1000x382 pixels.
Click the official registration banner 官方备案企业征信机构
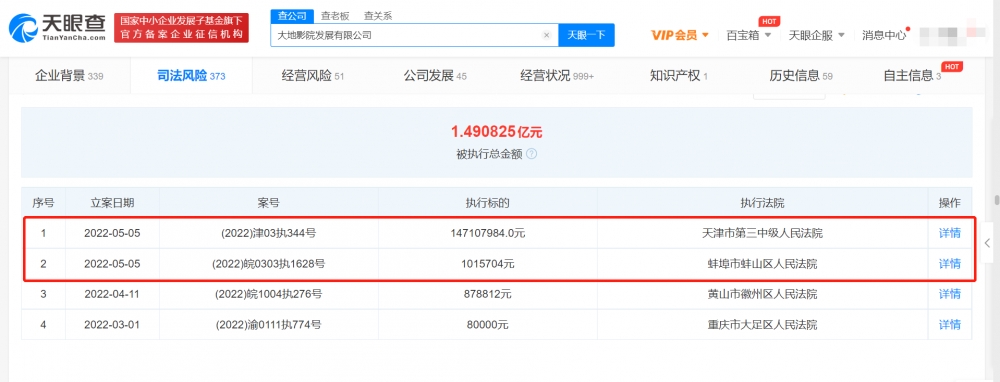coord(182,28)
